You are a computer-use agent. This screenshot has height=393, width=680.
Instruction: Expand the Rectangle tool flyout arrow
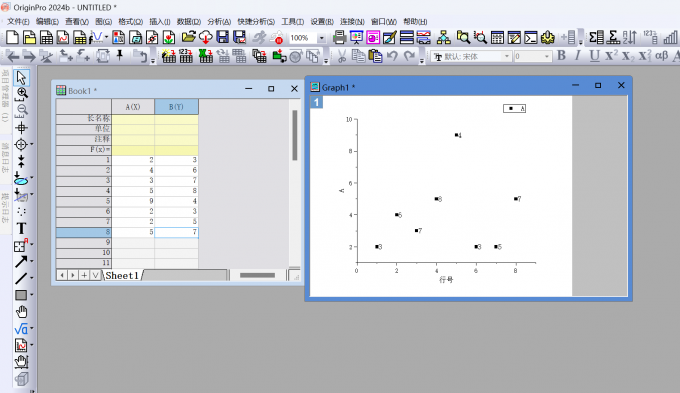pos(32,295)
